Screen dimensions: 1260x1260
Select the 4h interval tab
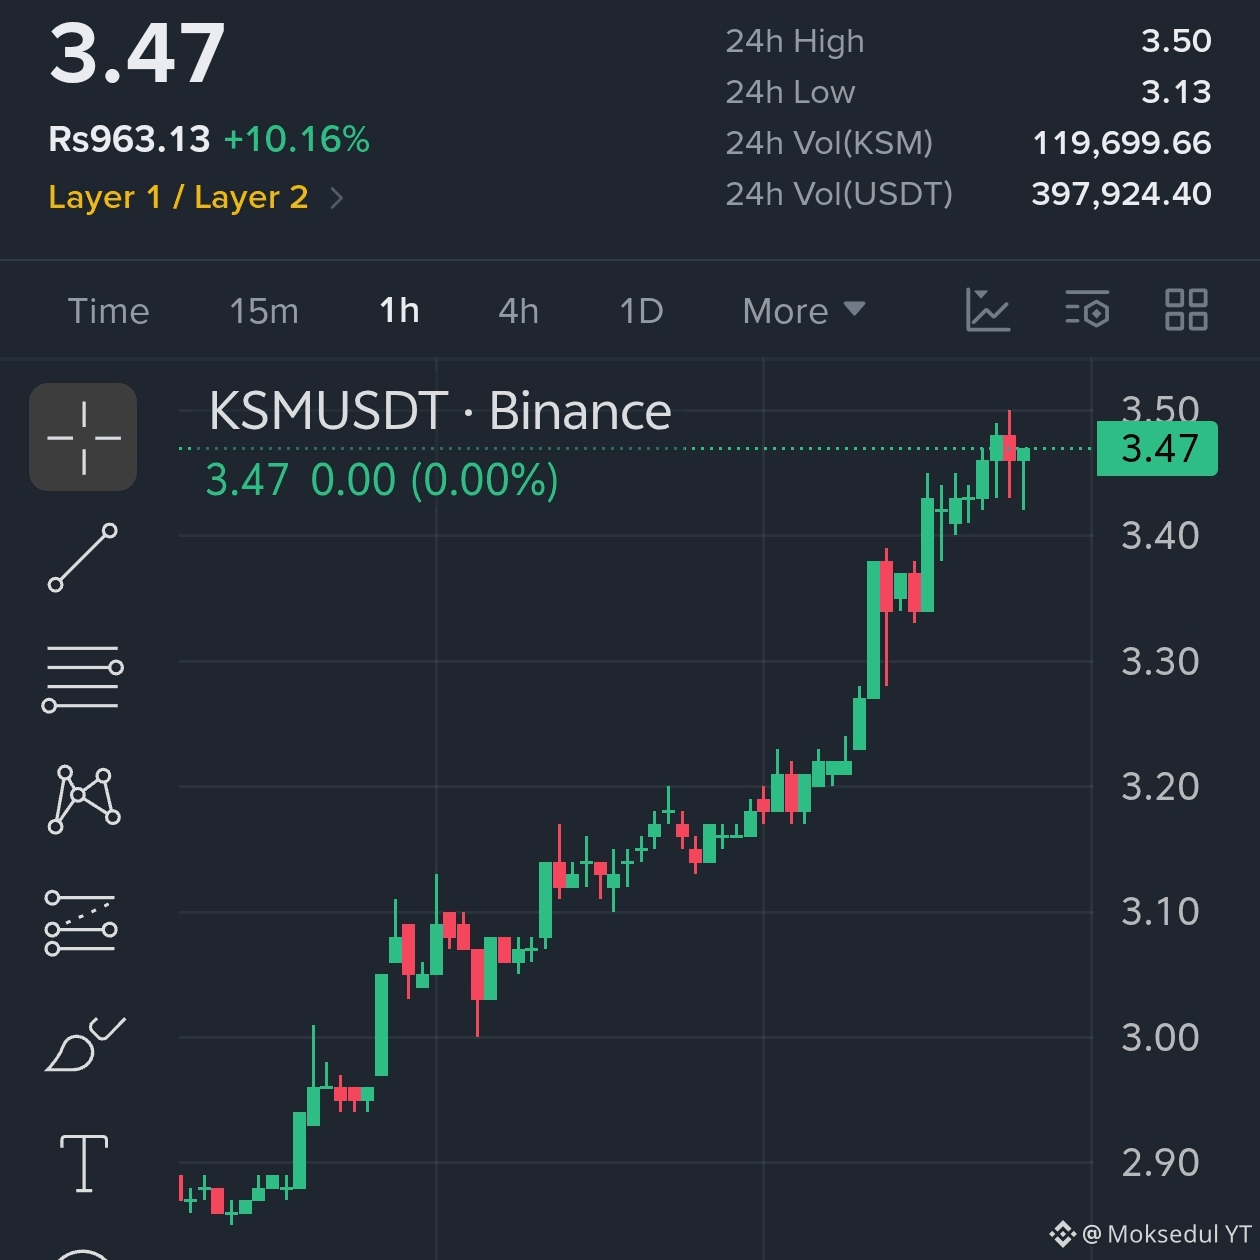pyautogui.click(x=518, y=311)
